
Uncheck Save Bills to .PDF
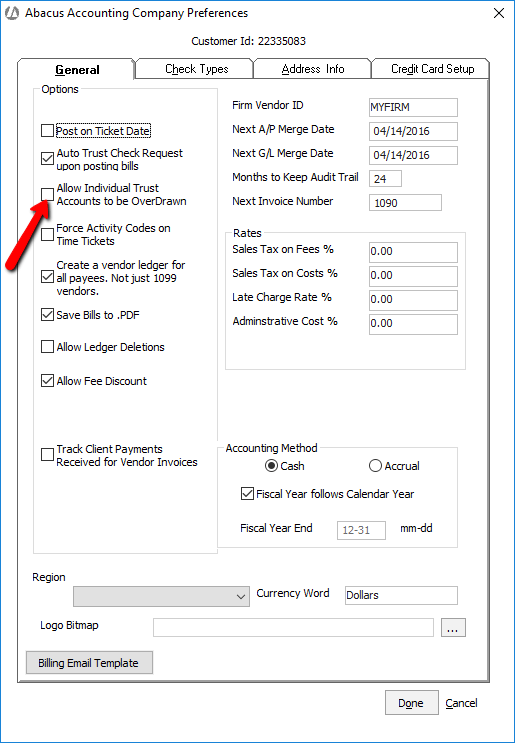(47, 315)
